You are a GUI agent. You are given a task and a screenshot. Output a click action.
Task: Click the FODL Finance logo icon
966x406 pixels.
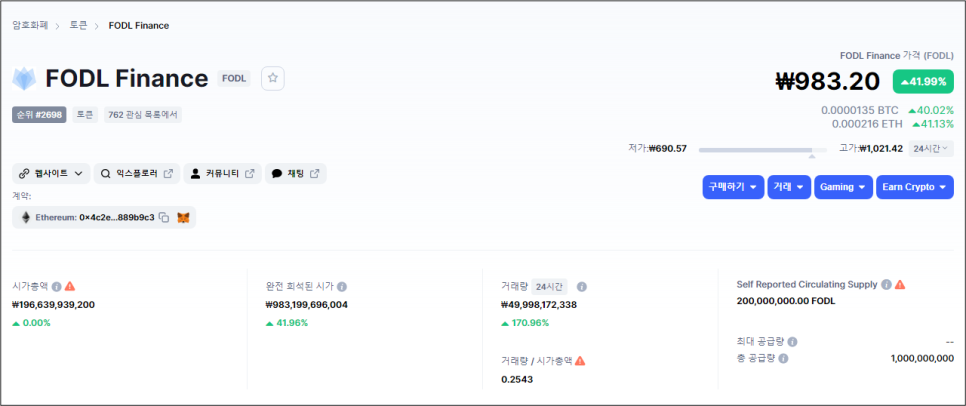coord(25,79)
